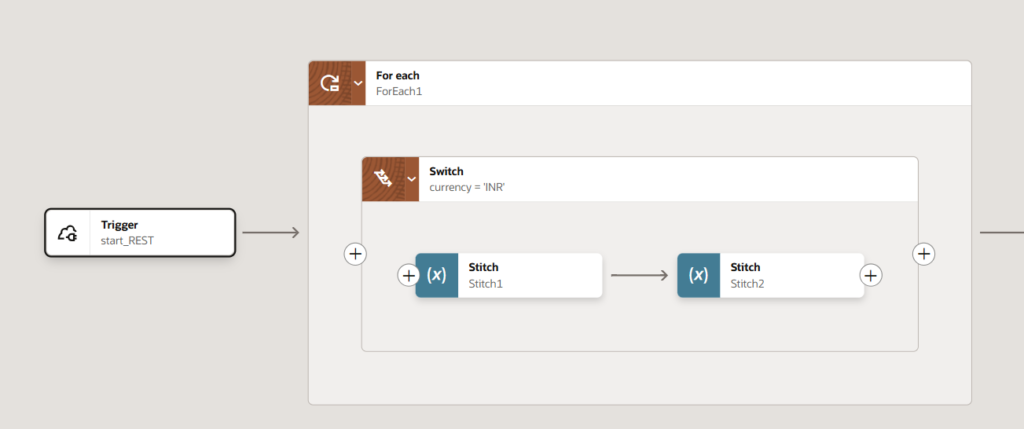Click the arrow between Trigger and For each
1024x429 pixels.
pos(270,233)
